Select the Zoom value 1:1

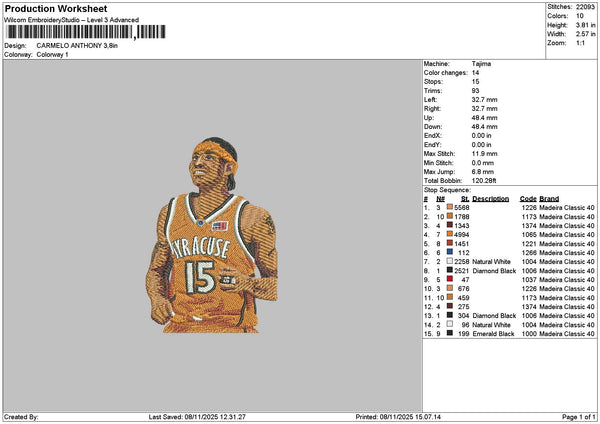coord(580,43)
